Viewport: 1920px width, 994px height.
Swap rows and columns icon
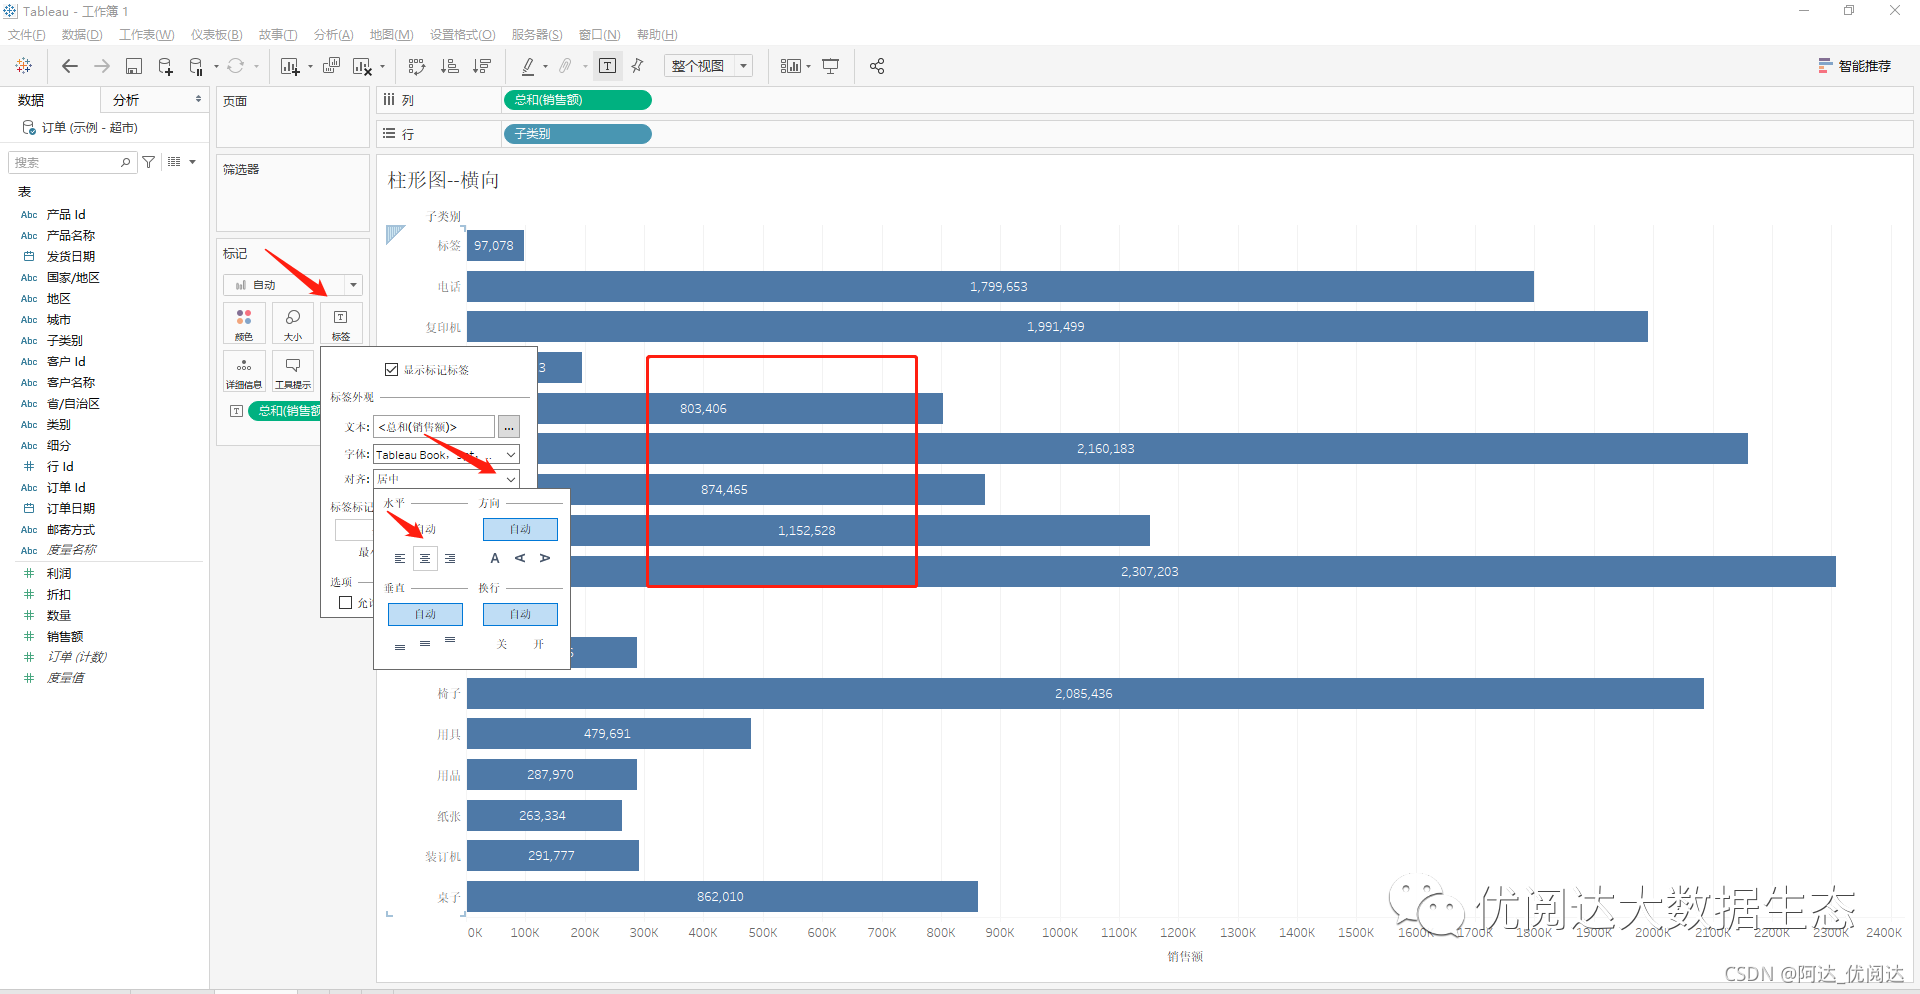tap(417, 66)
